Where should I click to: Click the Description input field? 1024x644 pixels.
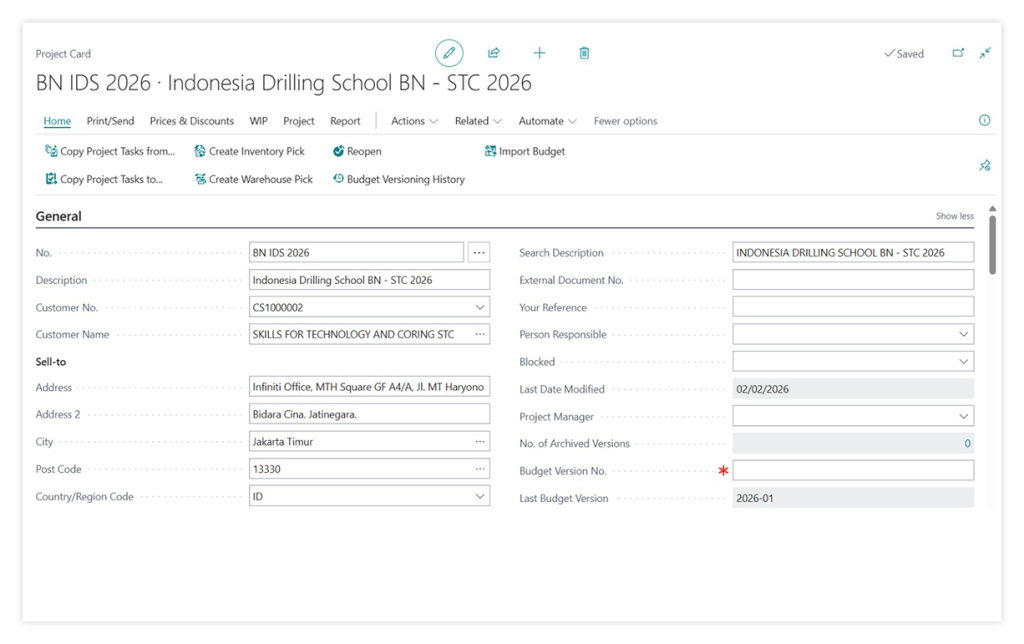point(369,280)
